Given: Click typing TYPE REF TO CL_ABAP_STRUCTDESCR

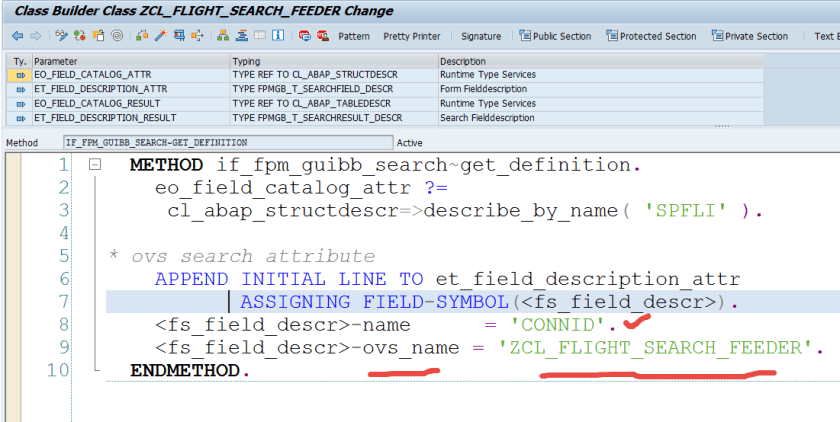Looking at the screenshot, I should (x=315, y=74).
